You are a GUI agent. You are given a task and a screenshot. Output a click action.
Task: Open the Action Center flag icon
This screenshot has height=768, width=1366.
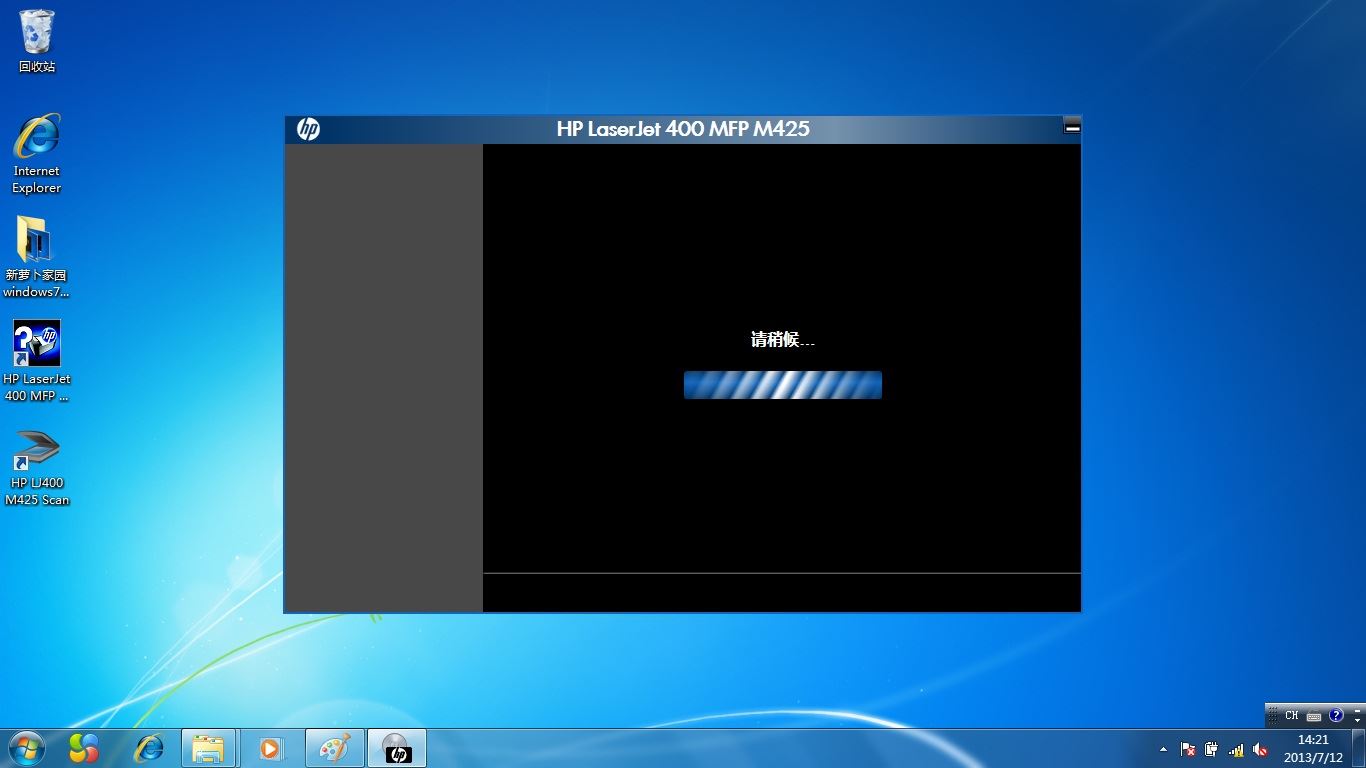point(1188,749)
